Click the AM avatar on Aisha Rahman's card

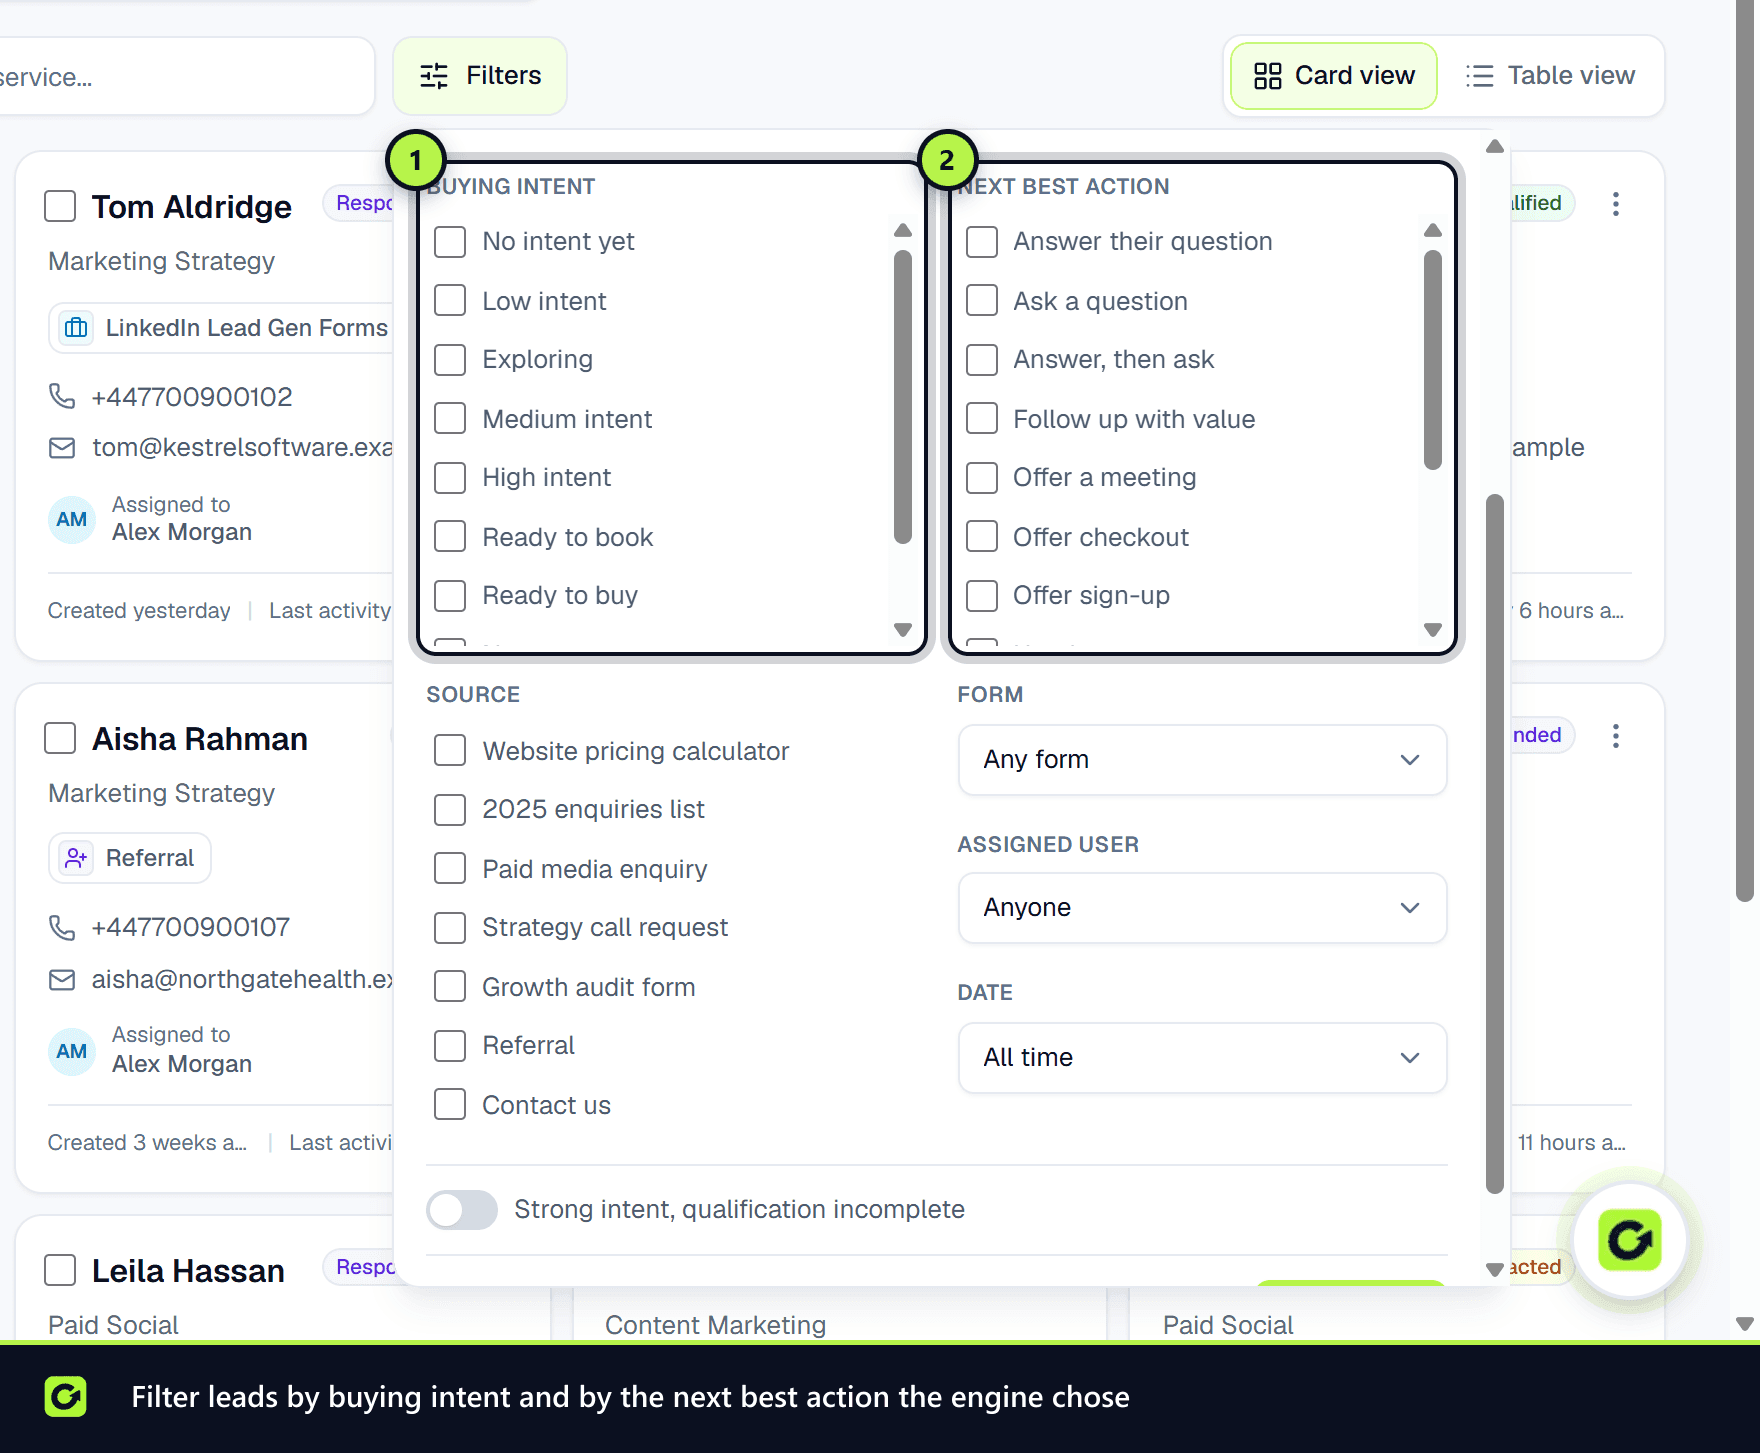click(x=71, y=1051)
